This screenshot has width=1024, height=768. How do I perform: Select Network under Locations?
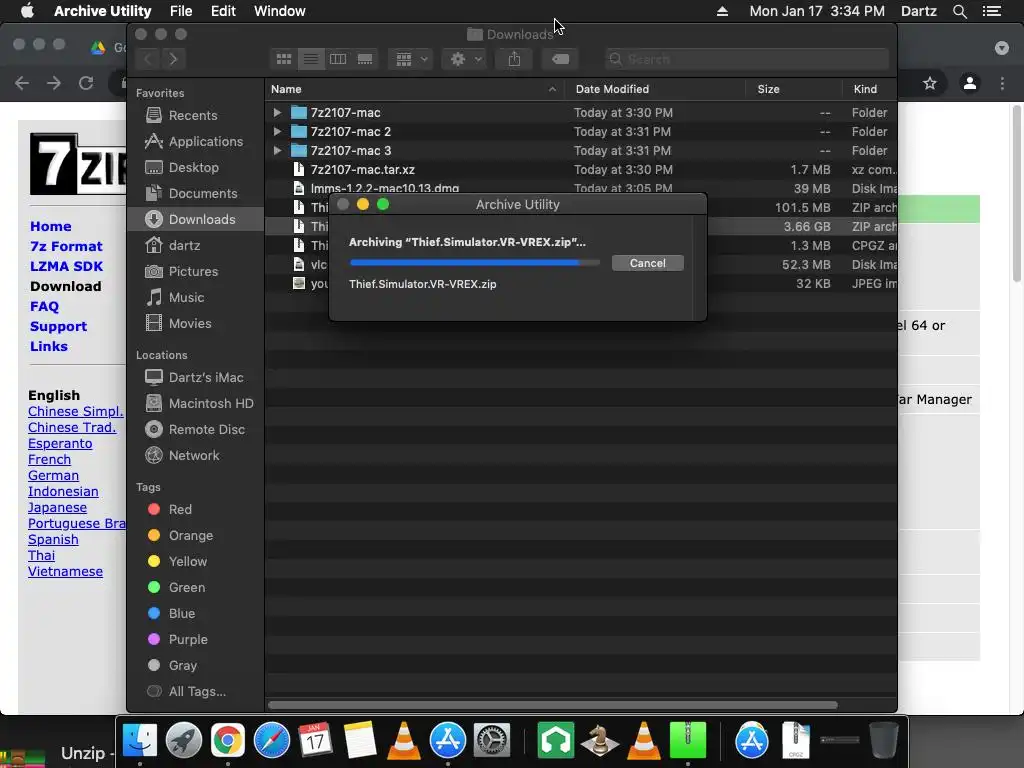(195, 456)
